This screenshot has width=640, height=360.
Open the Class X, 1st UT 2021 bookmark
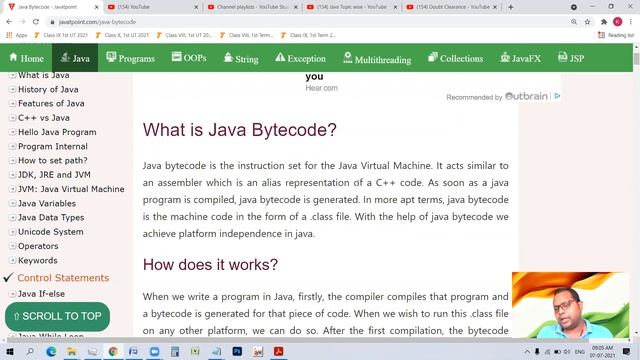coord(122,35)
